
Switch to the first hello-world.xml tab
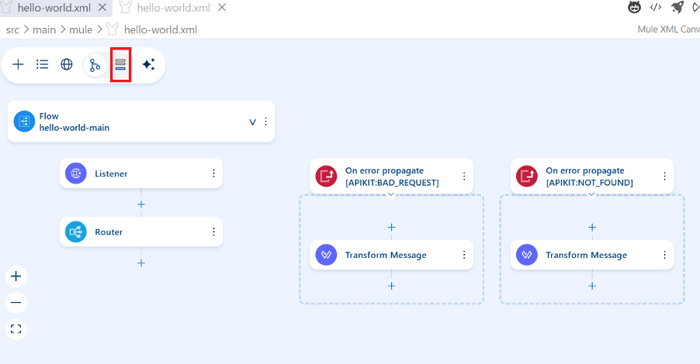pos(54,8)
